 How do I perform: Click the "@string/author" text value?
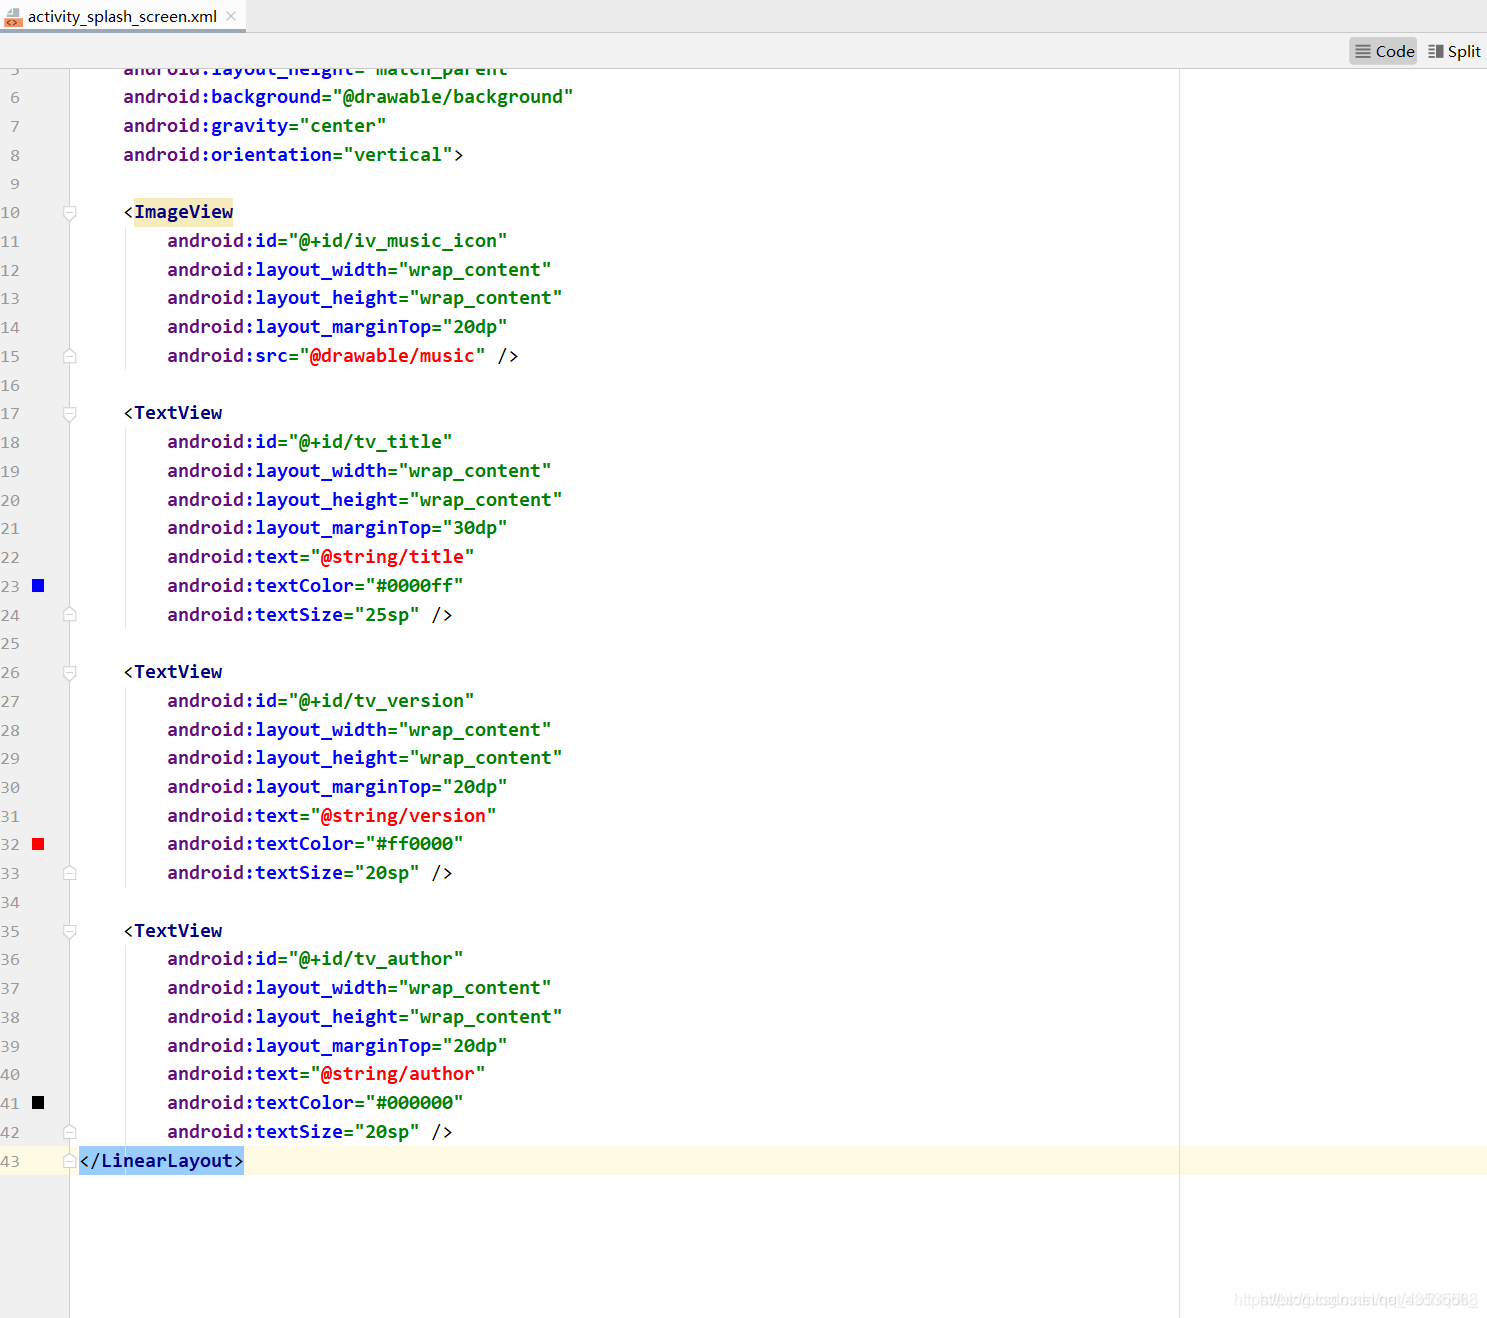(398, 1074)
